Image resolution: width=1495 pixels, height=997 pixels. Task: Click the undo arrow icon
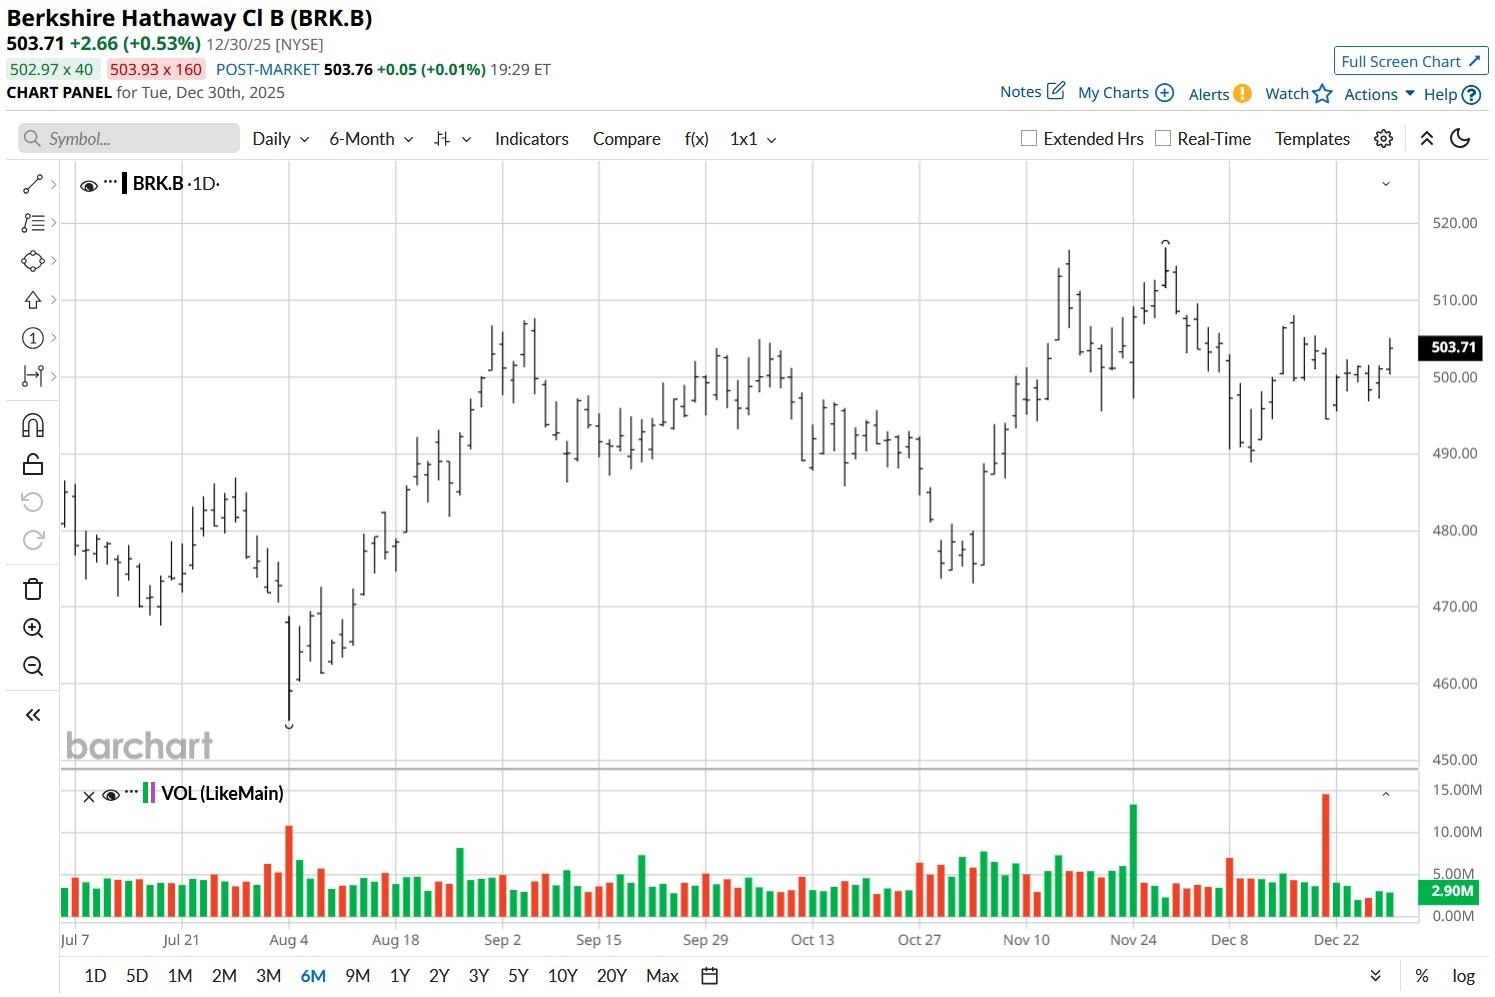click(32, 502)
